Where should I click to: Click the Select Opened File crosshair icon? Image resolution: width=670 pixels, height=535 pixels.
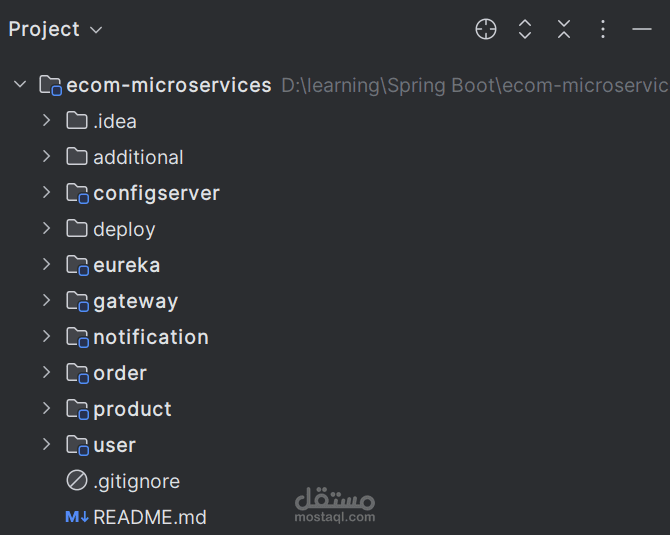(486, 30)
